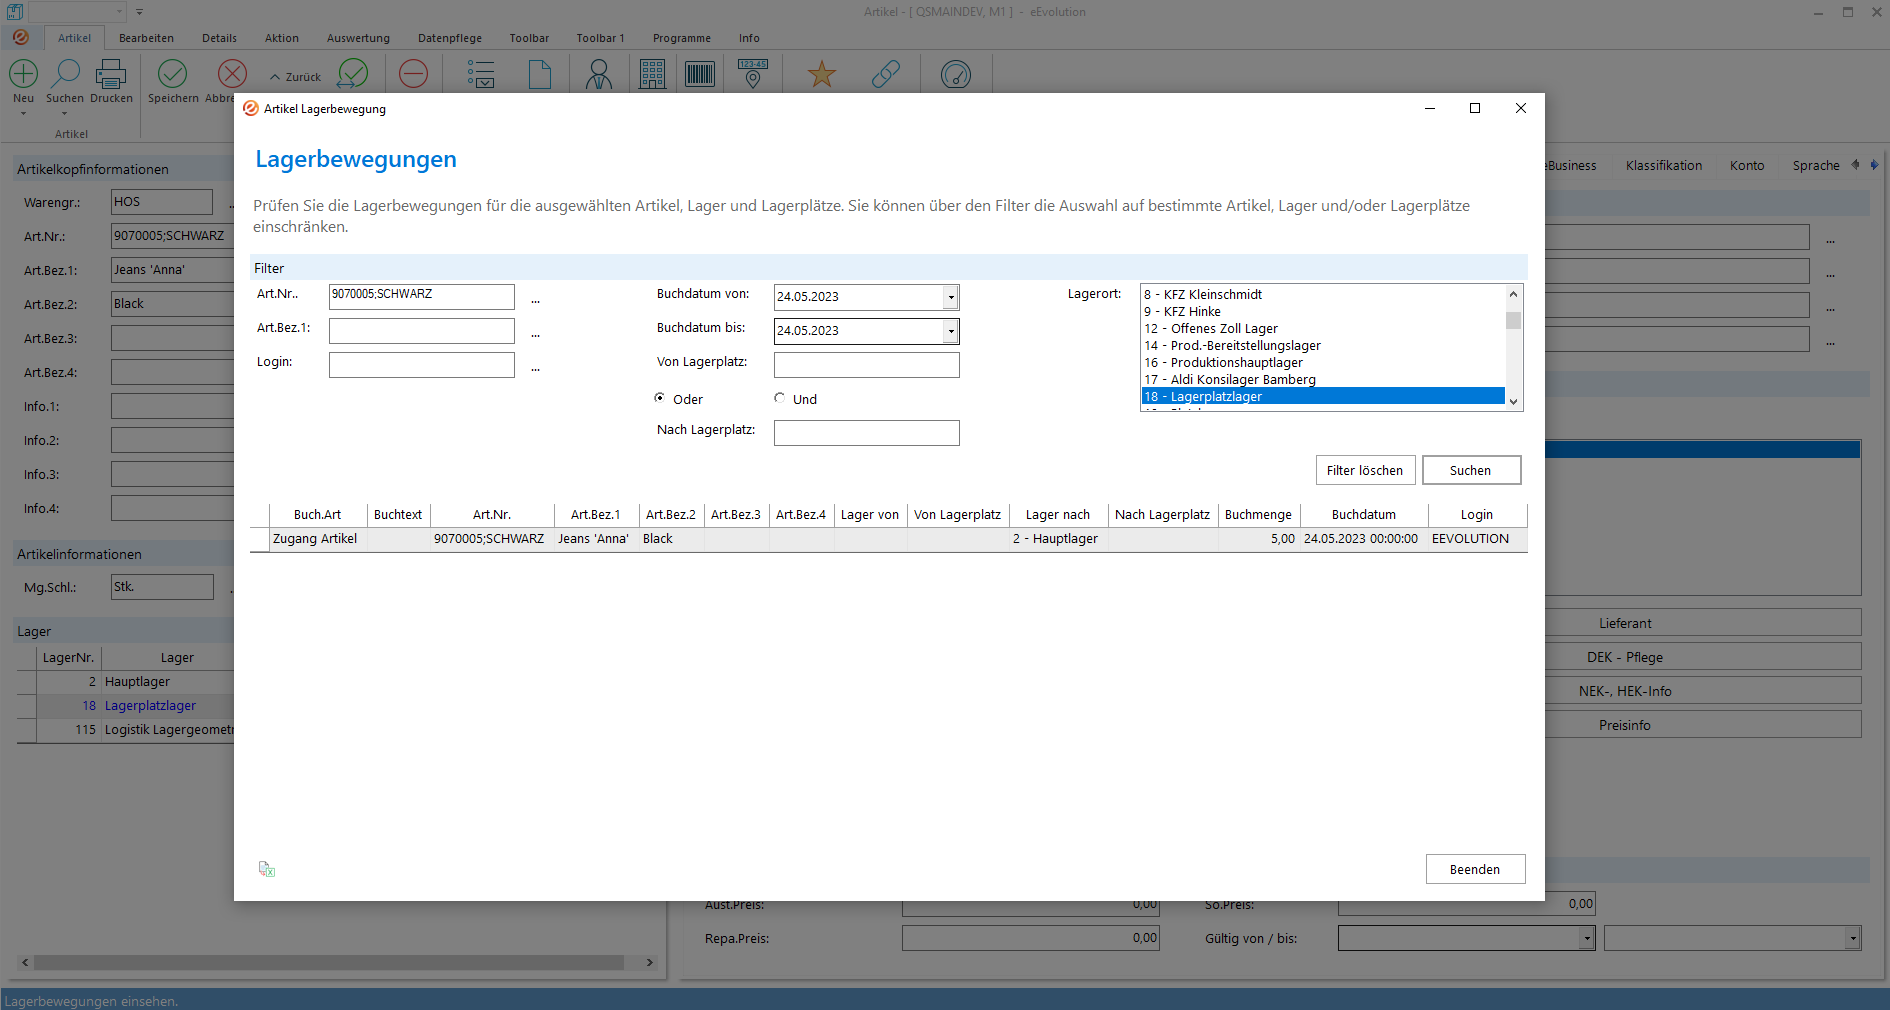Click the Speichern checkmark icon
The image size is (1890, 1010).
point(173,74)
